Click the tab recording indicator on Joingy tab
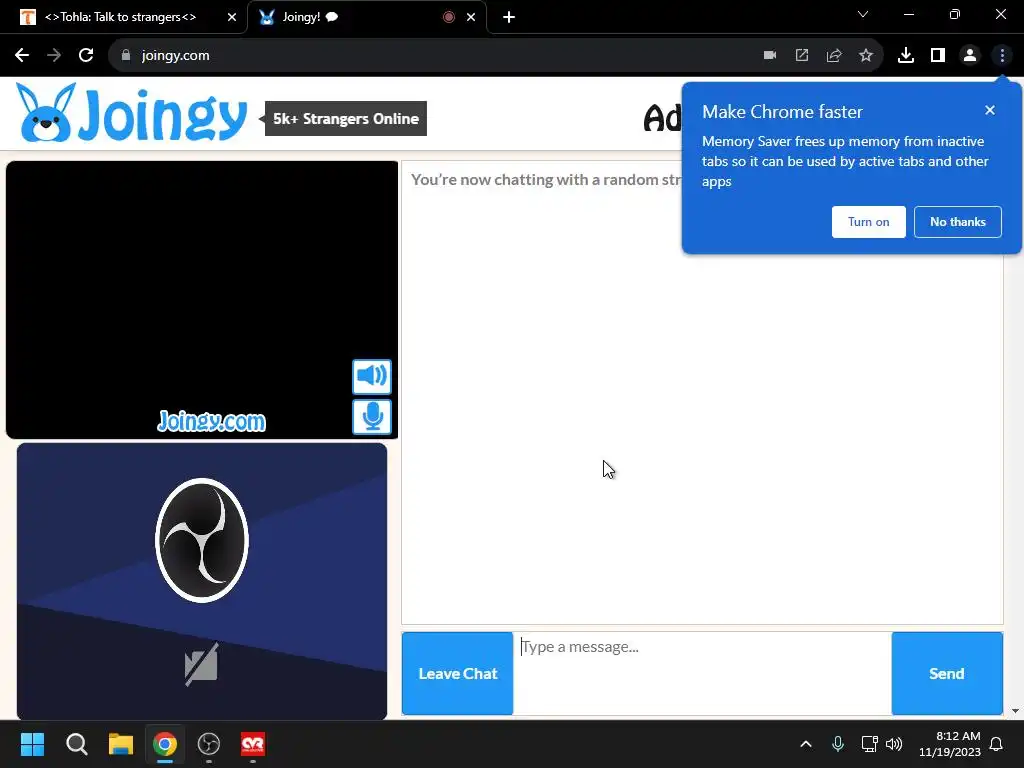 point(449,17)
